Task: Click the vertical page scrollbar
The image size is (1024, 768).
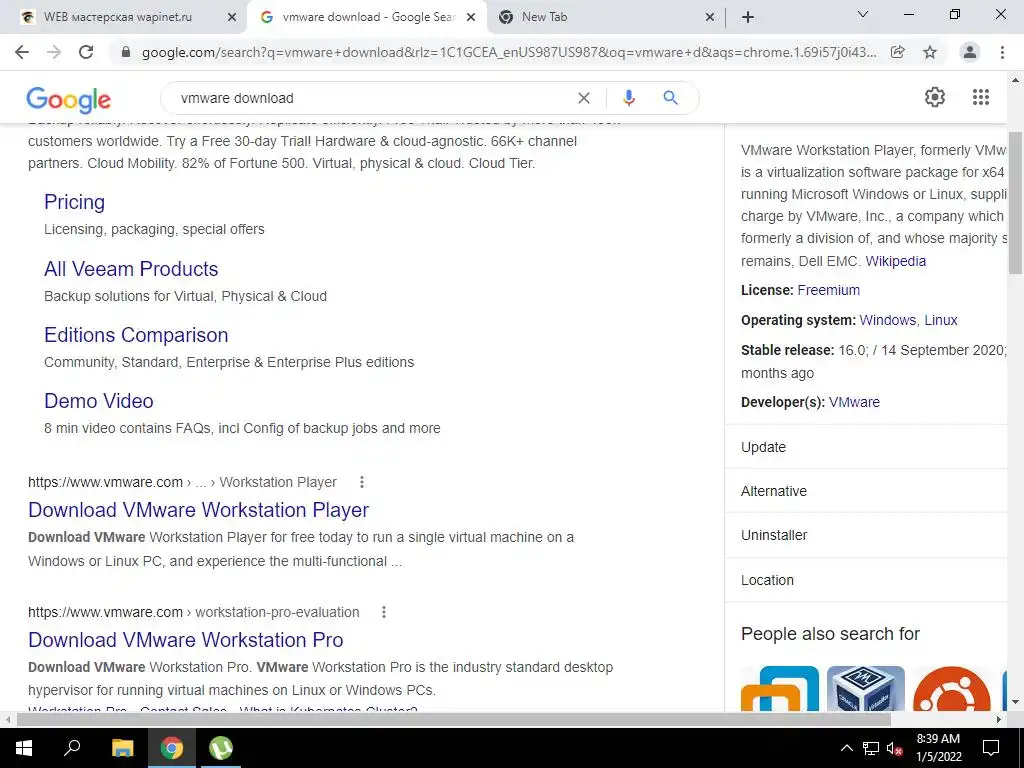Action: (1016, 202)
